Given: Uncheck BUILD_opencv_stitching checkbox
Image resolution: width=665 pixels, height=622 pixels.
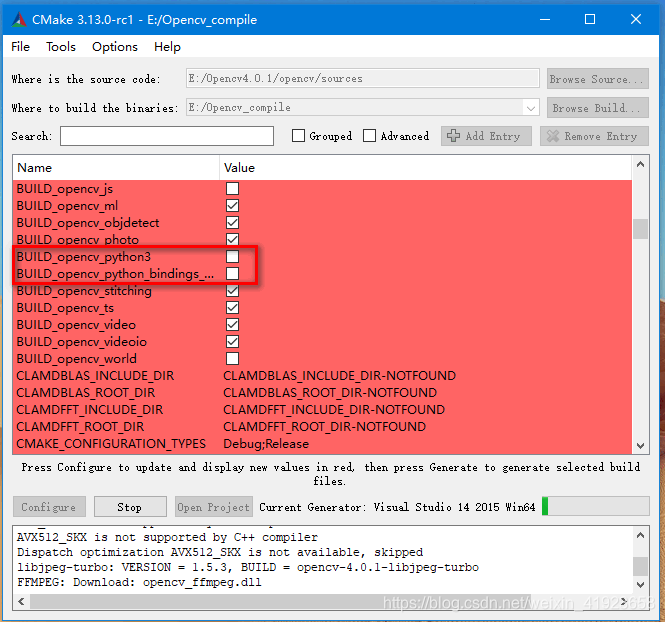Looking at the screenshot, I should (x=232, y=290).
